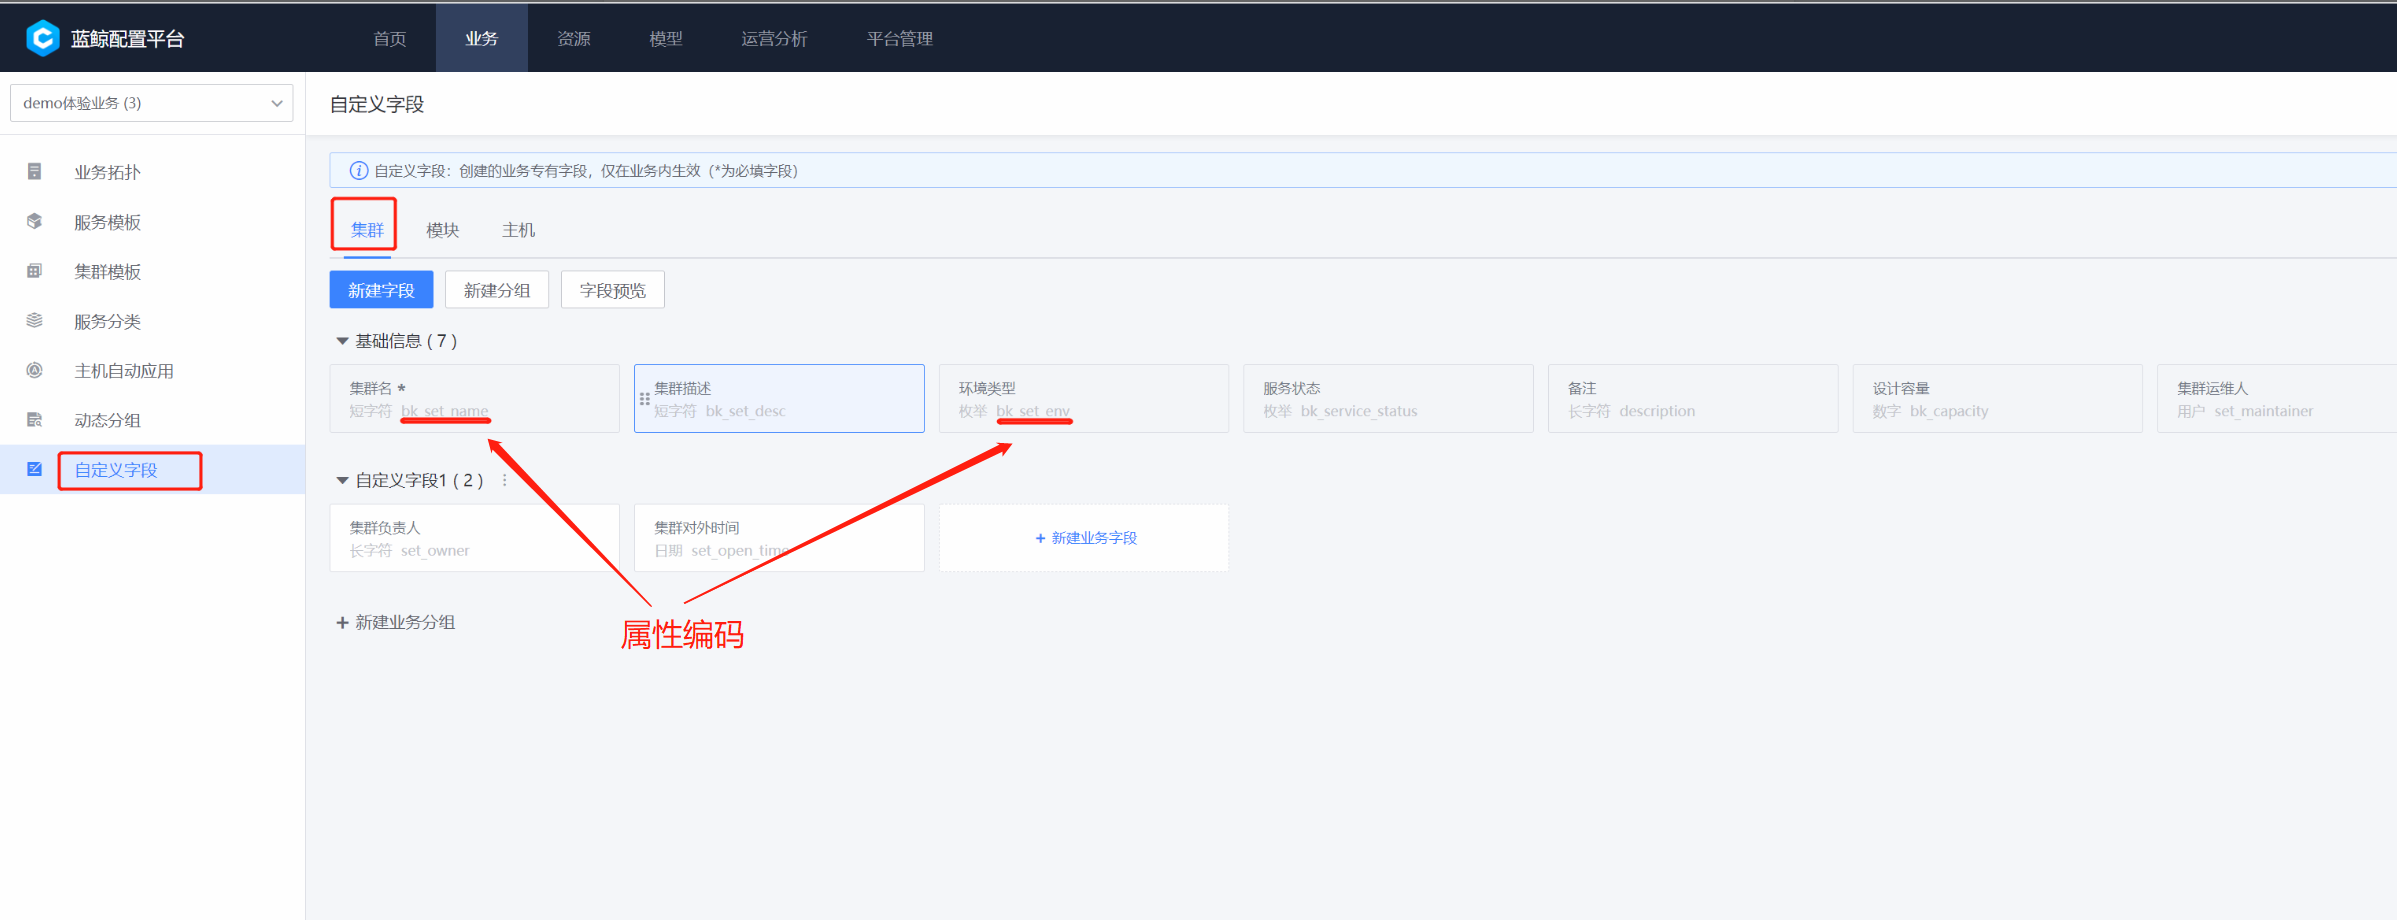Screen dimensions: 2397x920
Task: Click the 自定义字段 sidebar icon
Action: coord(34,469)
